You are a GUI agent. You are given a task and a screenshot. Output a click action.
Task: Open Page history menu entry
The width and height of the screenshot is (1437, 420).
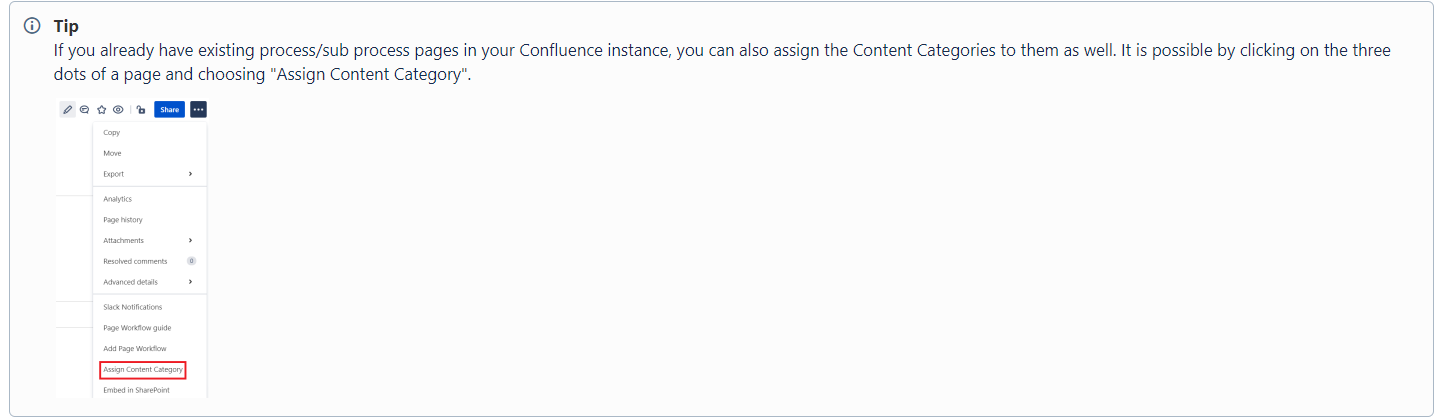(x=123, y=220)
